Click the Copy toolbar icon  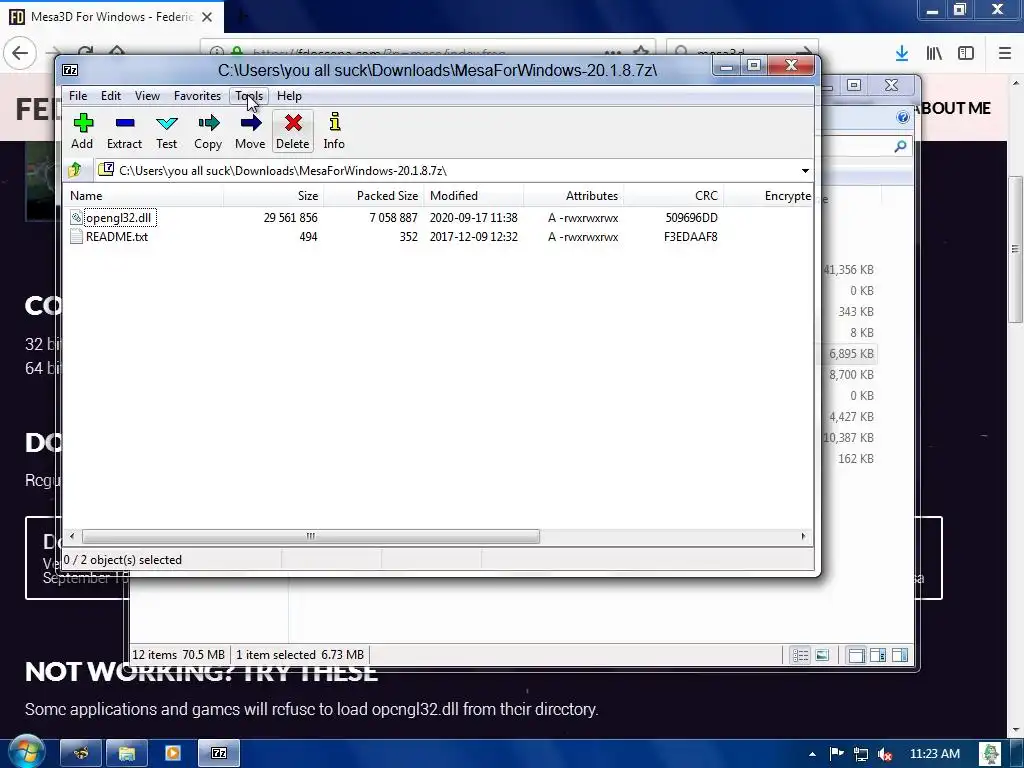pos(208,131)
